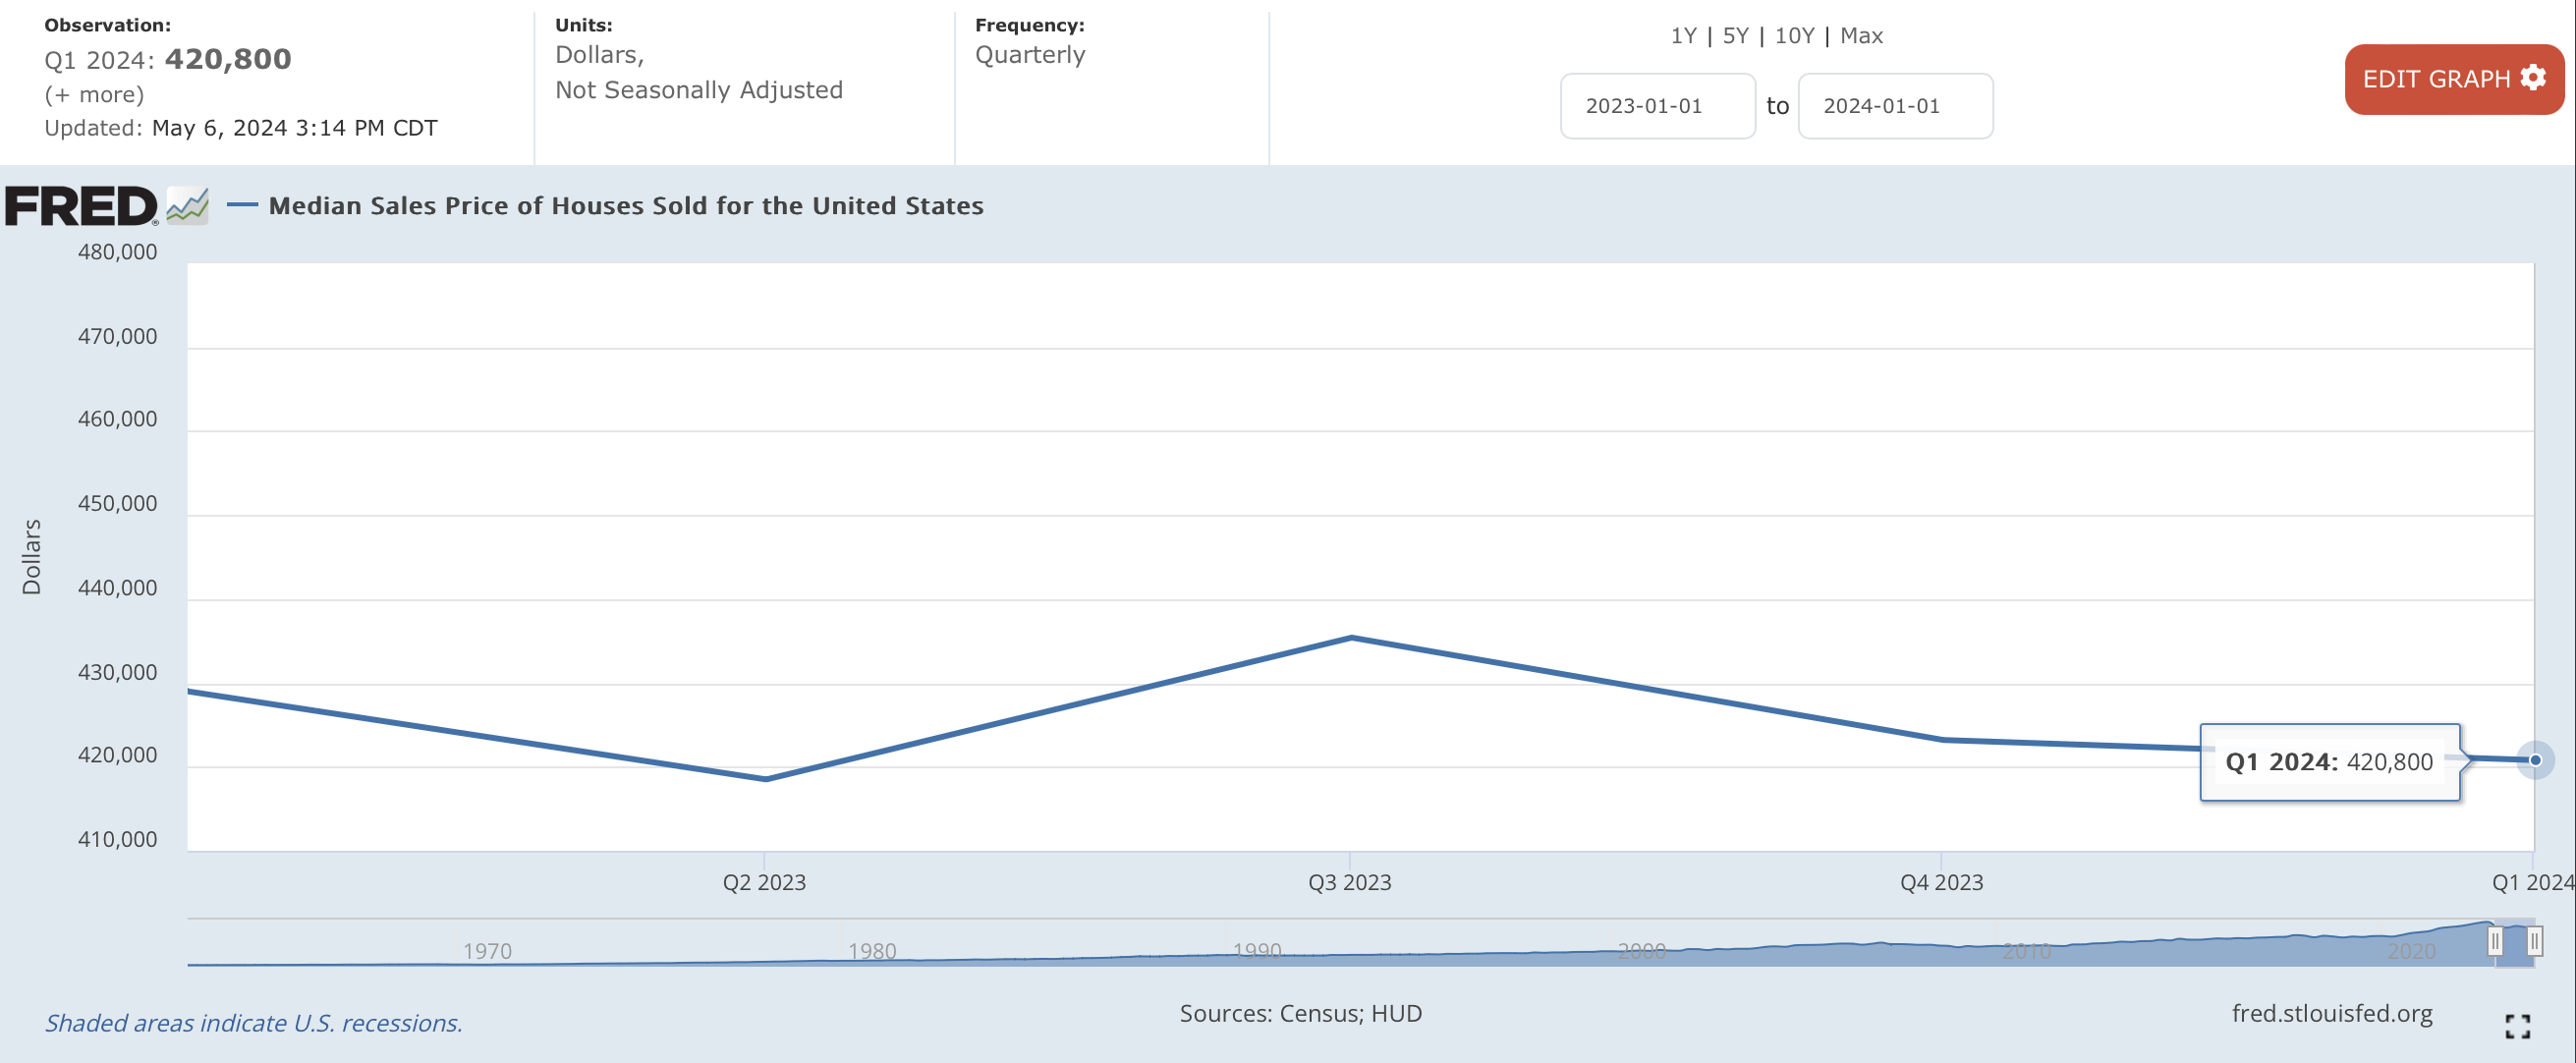Open the fred.stlouisfed.org link
Screen dimensions: 2576x1063
[x=2331, y=1013]
